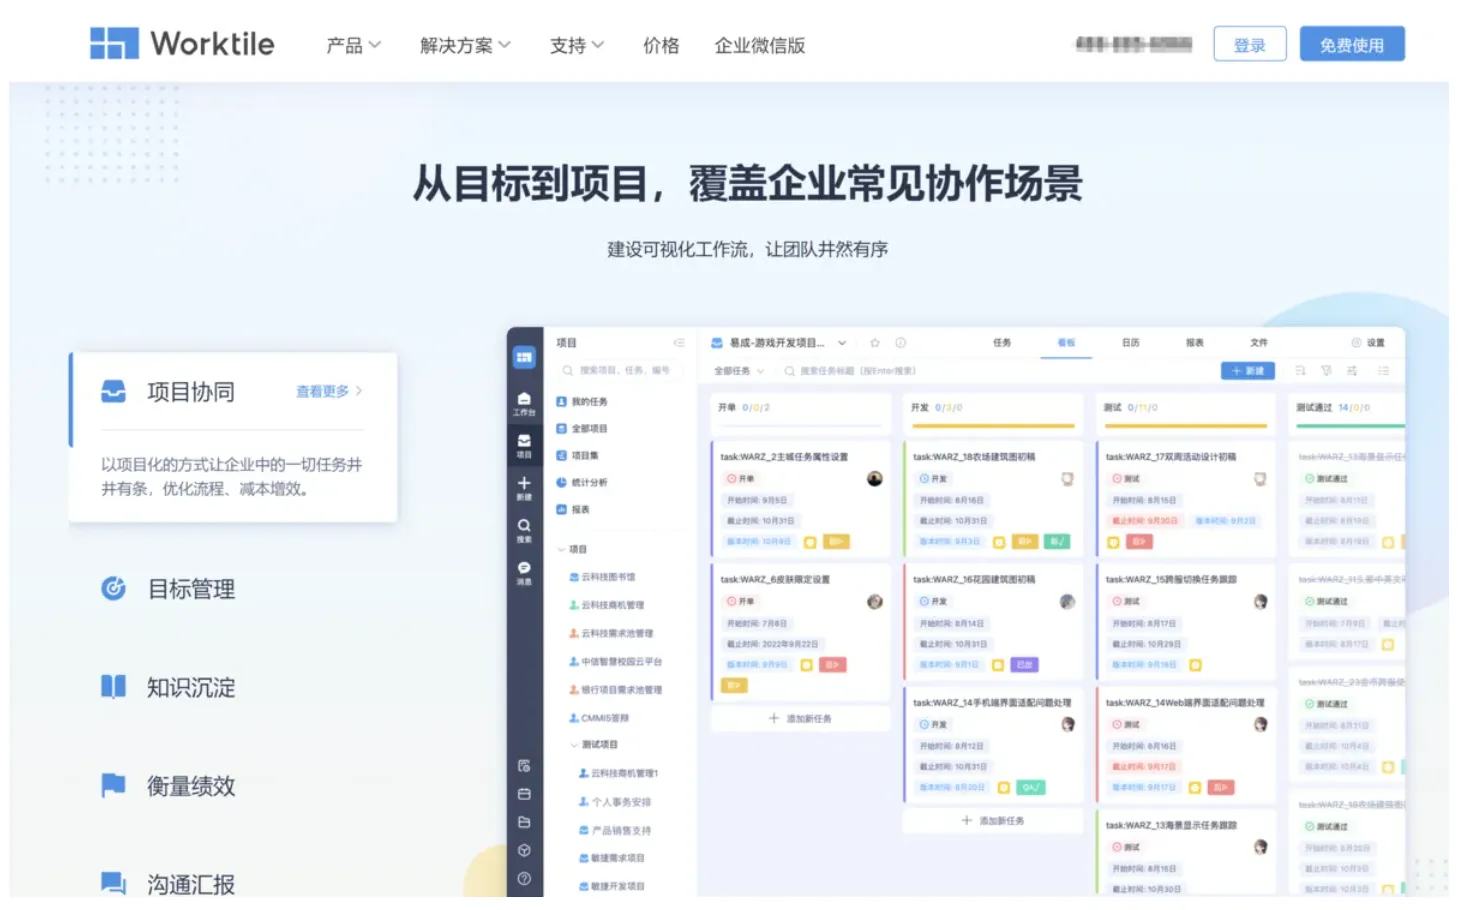Select the 衡量绩效 flag icon
The width and height of the screenshot is (1458, 910).
tap(114, 785)
